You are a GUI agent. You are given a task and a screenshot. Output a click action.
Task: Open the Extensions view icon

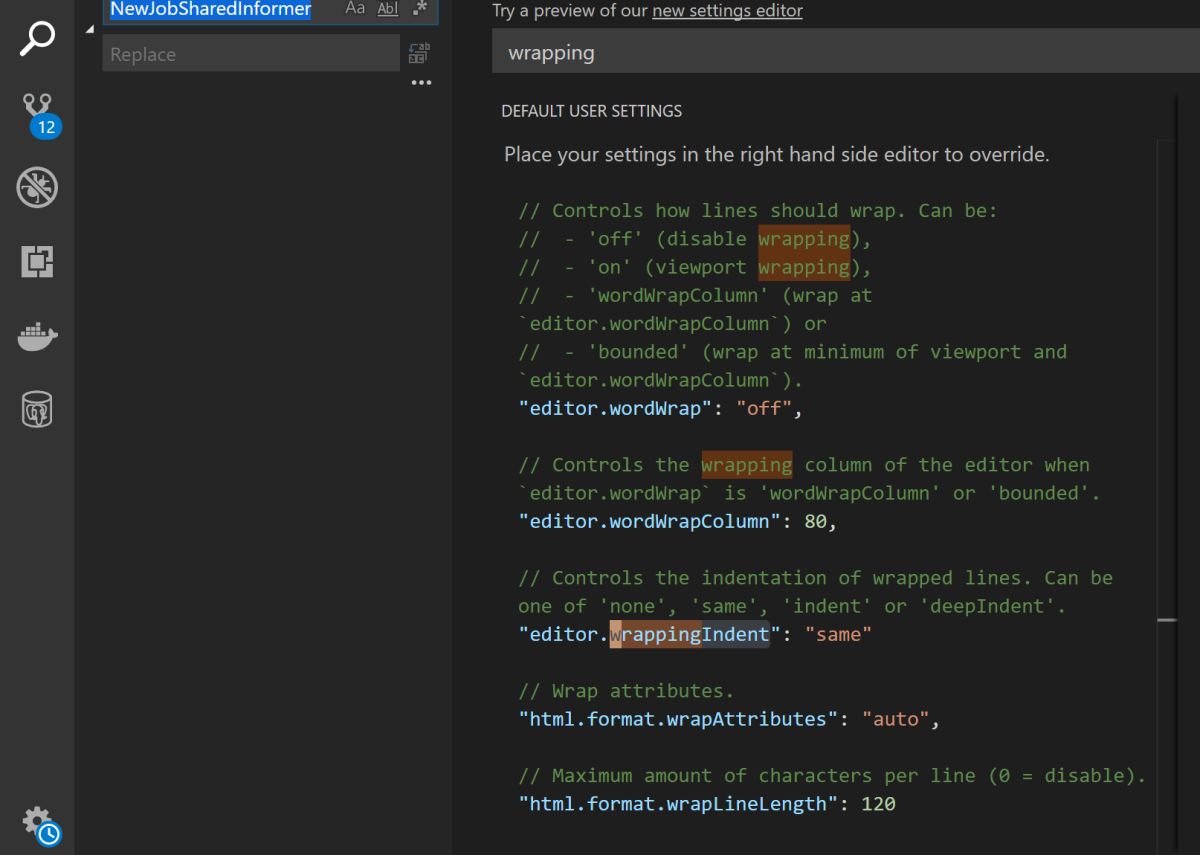click(37, 262)
